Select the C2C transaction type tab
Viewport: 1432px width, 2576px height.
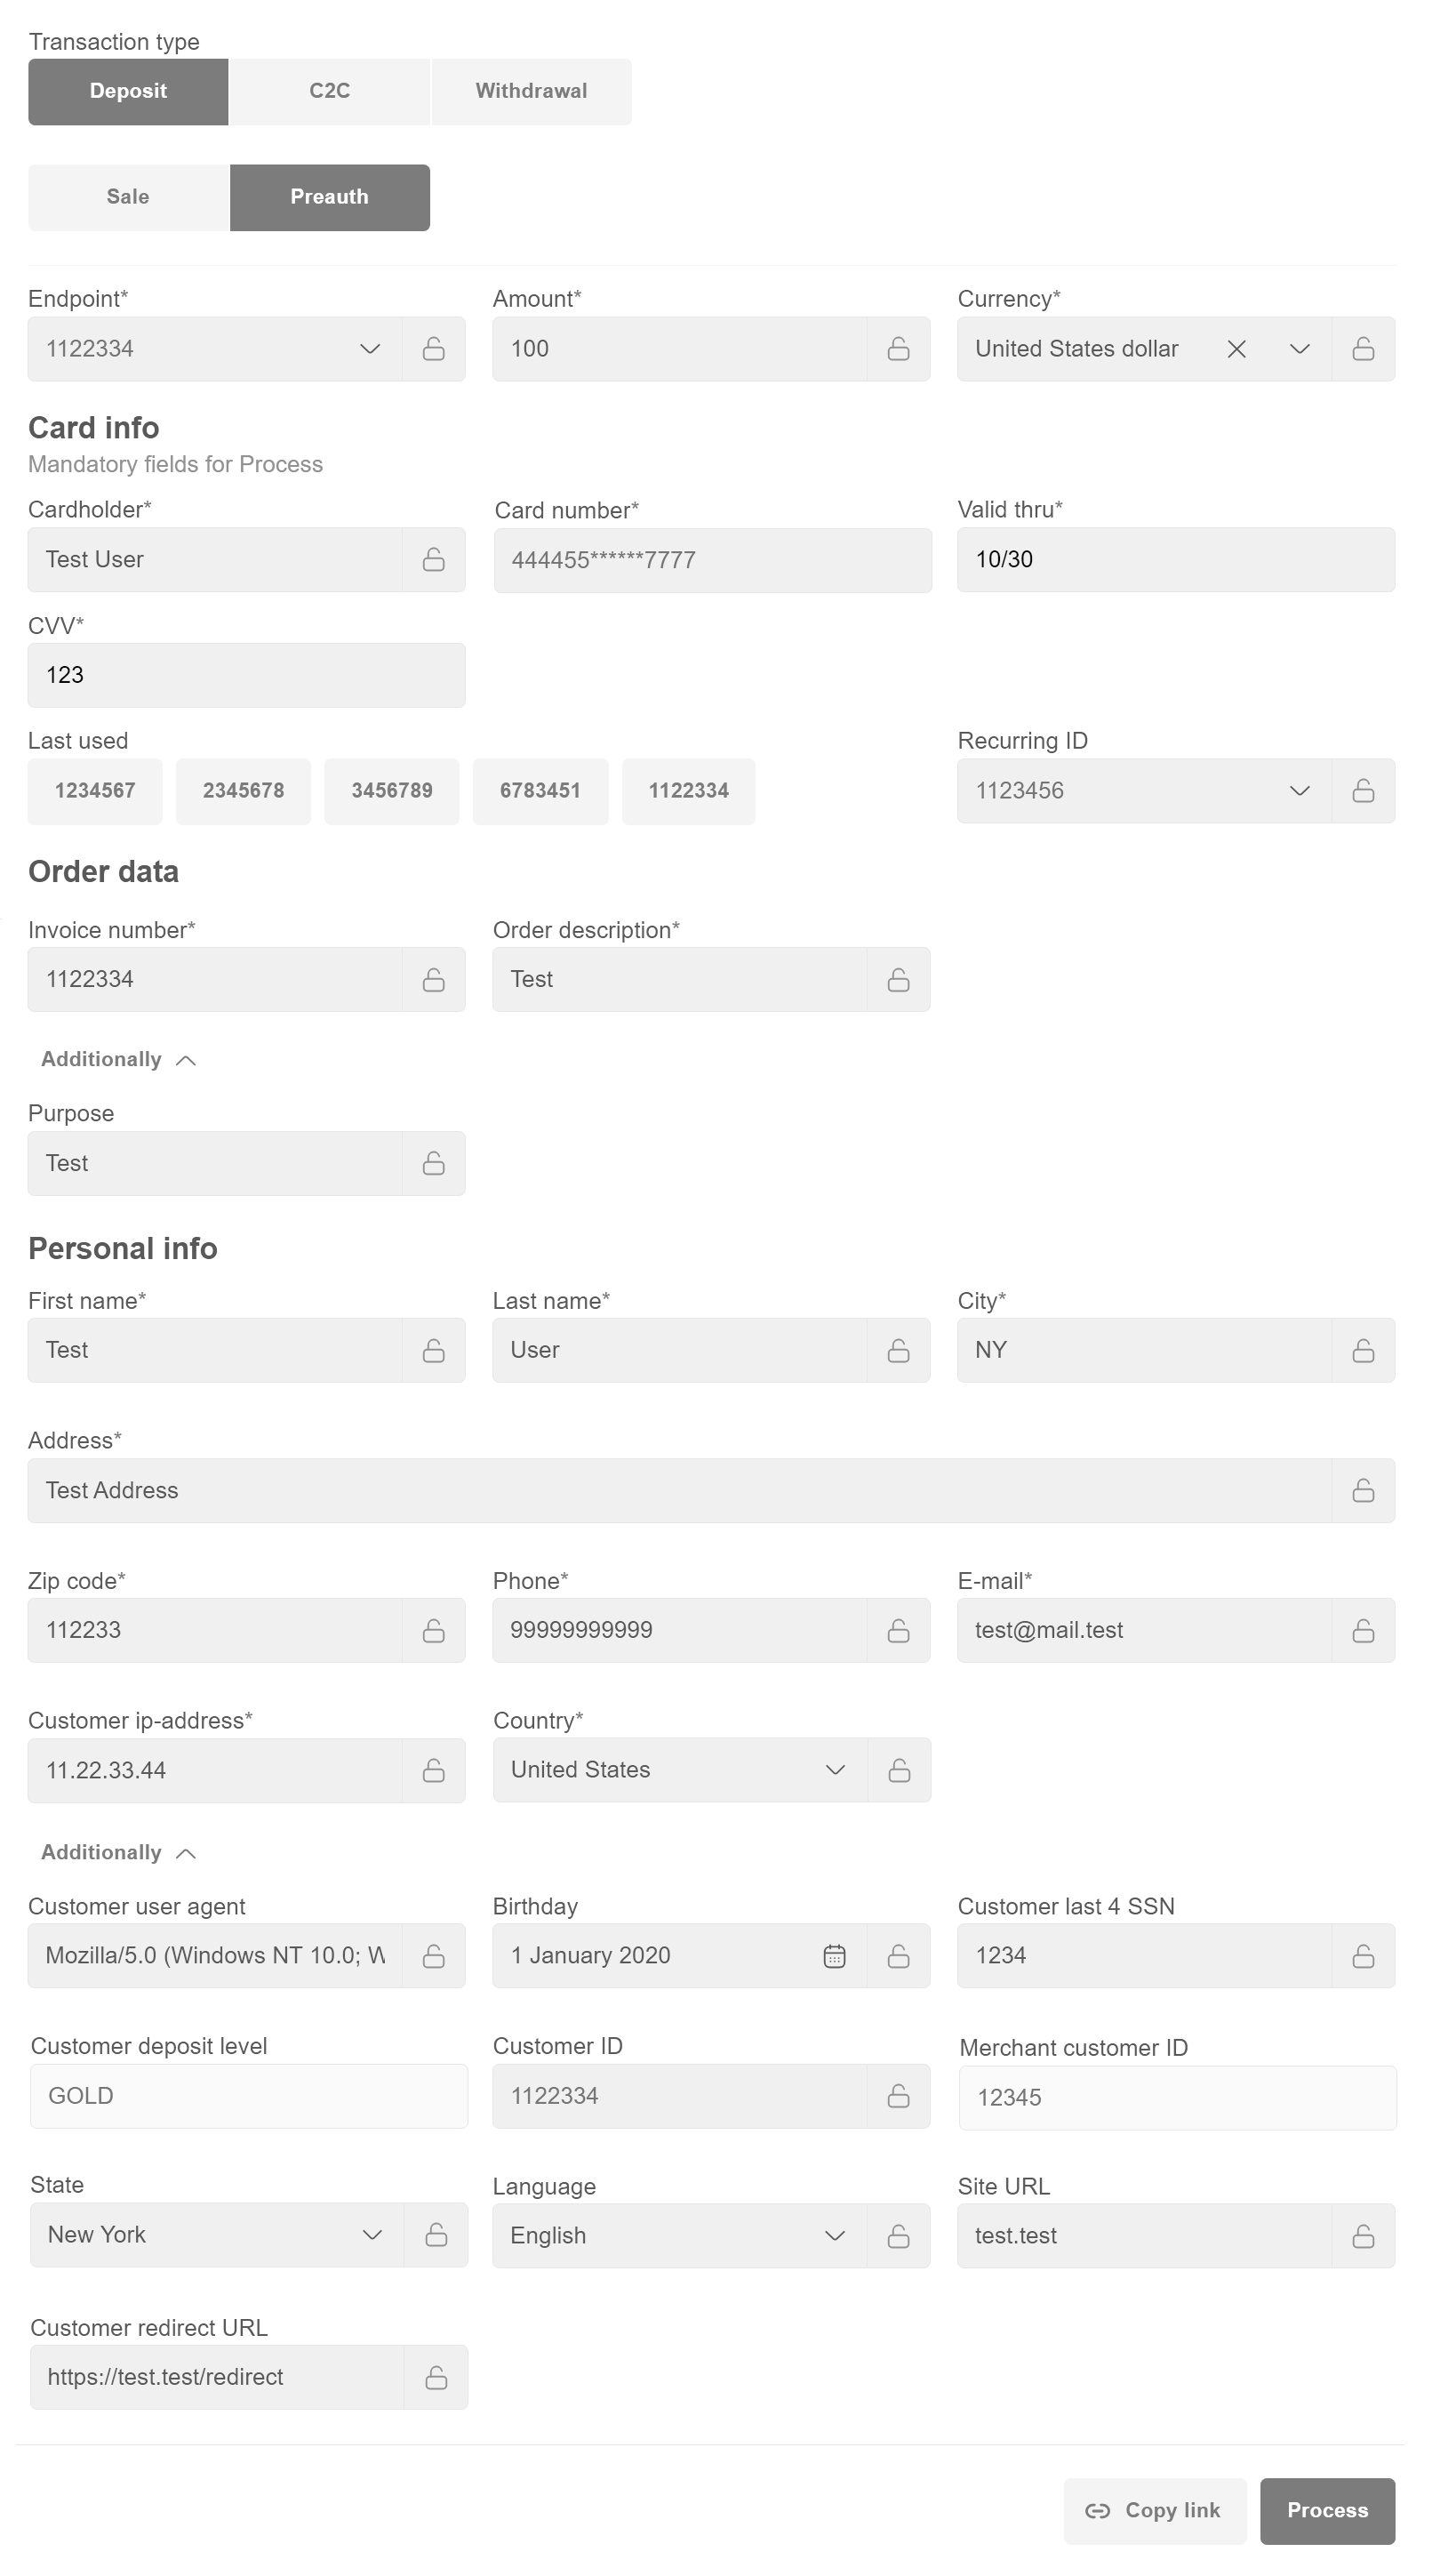[x=329, y=91]
